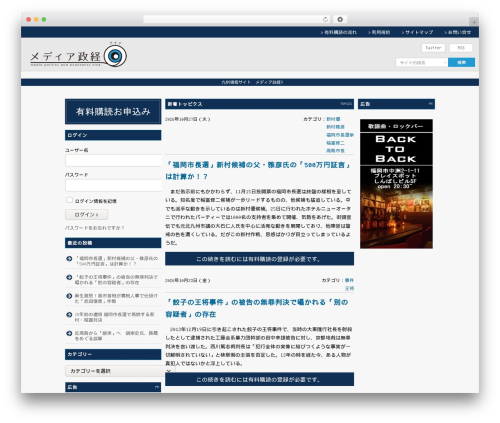Open a new browser tab with plus button
Image resolution: width=500 pixels, height=423 pixels.
point(474,22)
